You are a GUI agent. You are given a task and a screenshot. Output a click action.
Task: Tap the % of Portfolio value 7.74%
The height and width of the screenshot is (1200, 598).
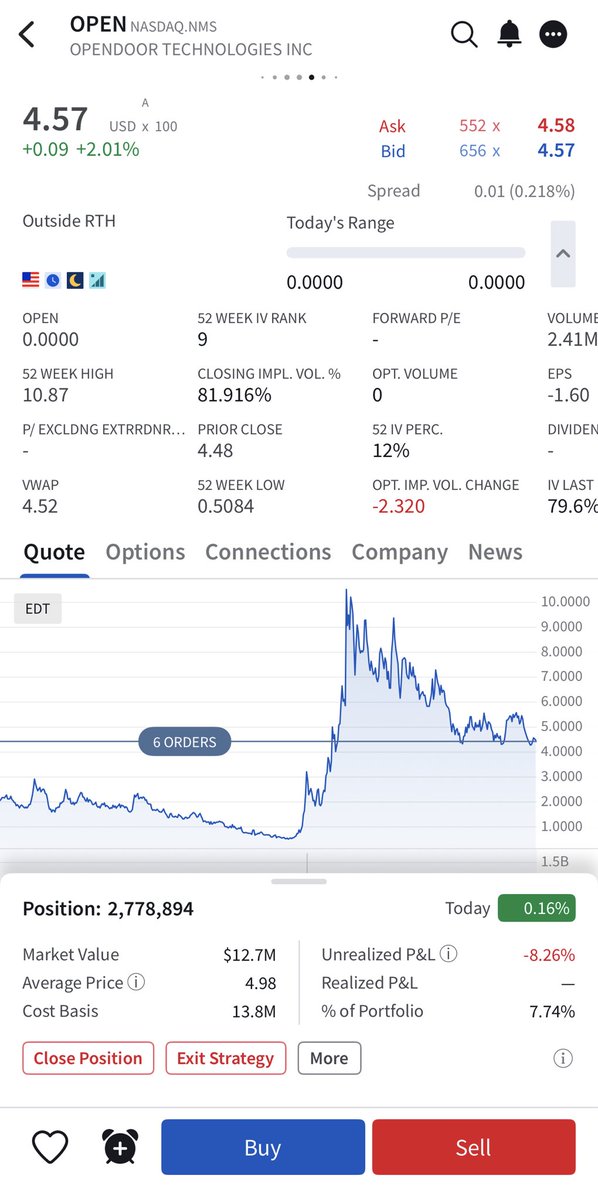click(552, 1011)
